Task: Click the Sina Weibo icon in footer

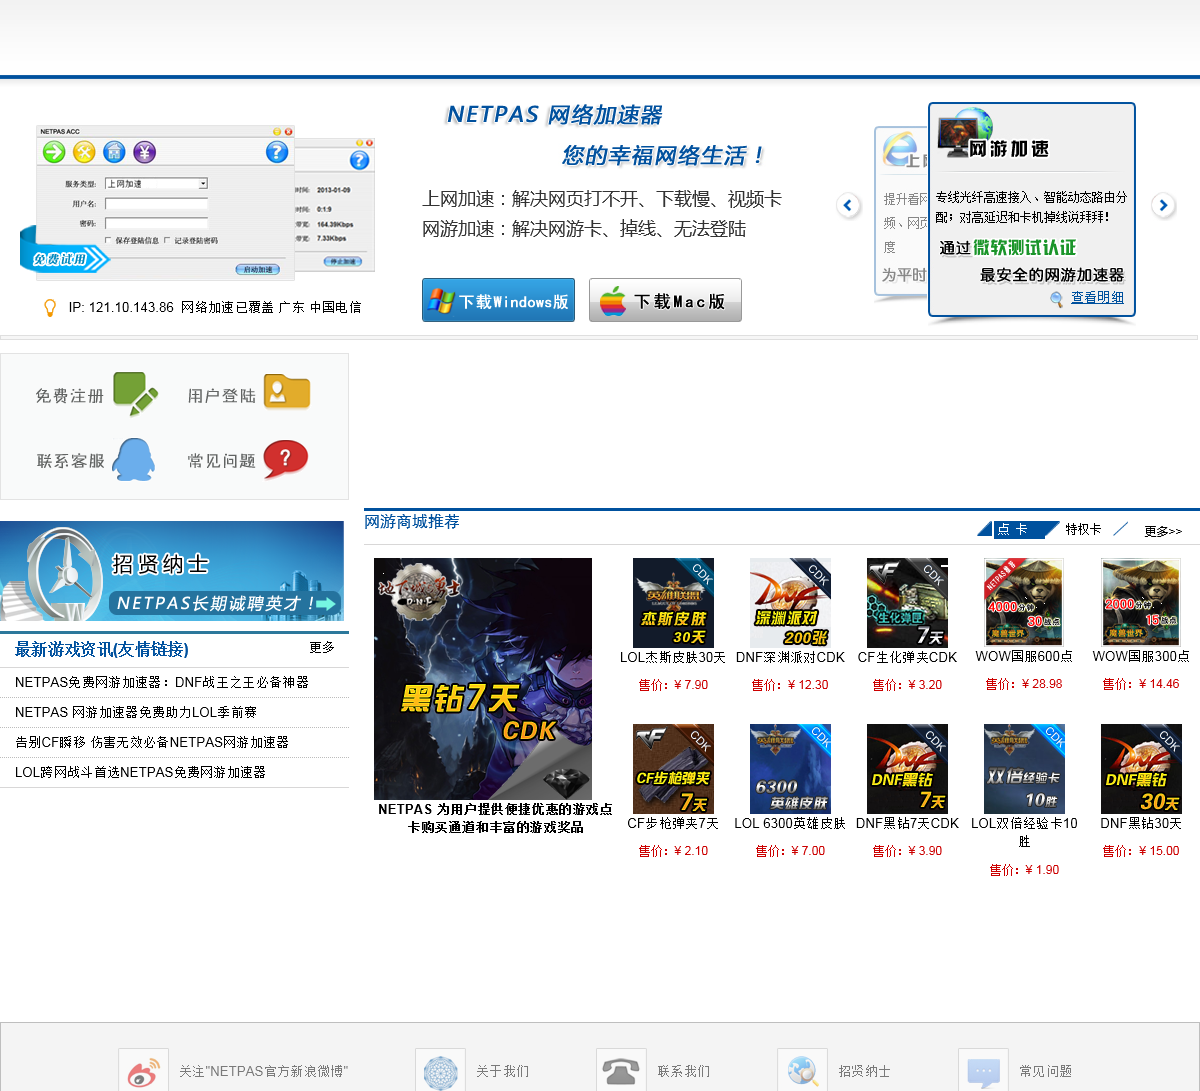Action: [143, 1070]
